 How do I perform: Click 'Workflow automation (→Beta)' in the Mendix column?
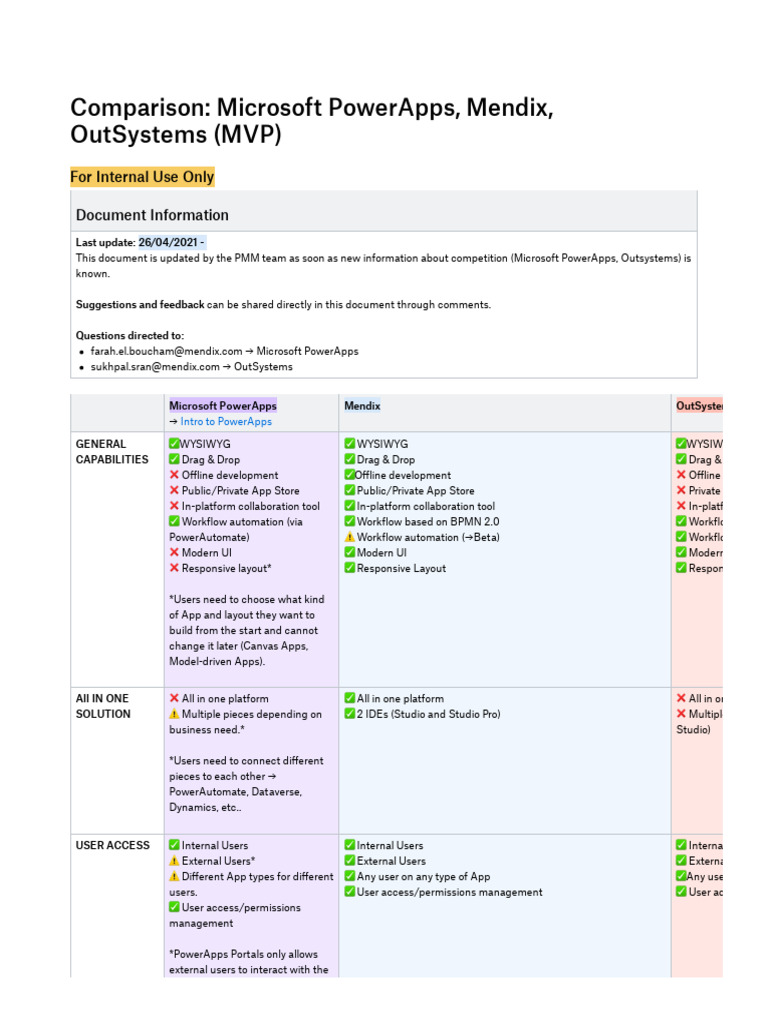click(x=428, y=537)
